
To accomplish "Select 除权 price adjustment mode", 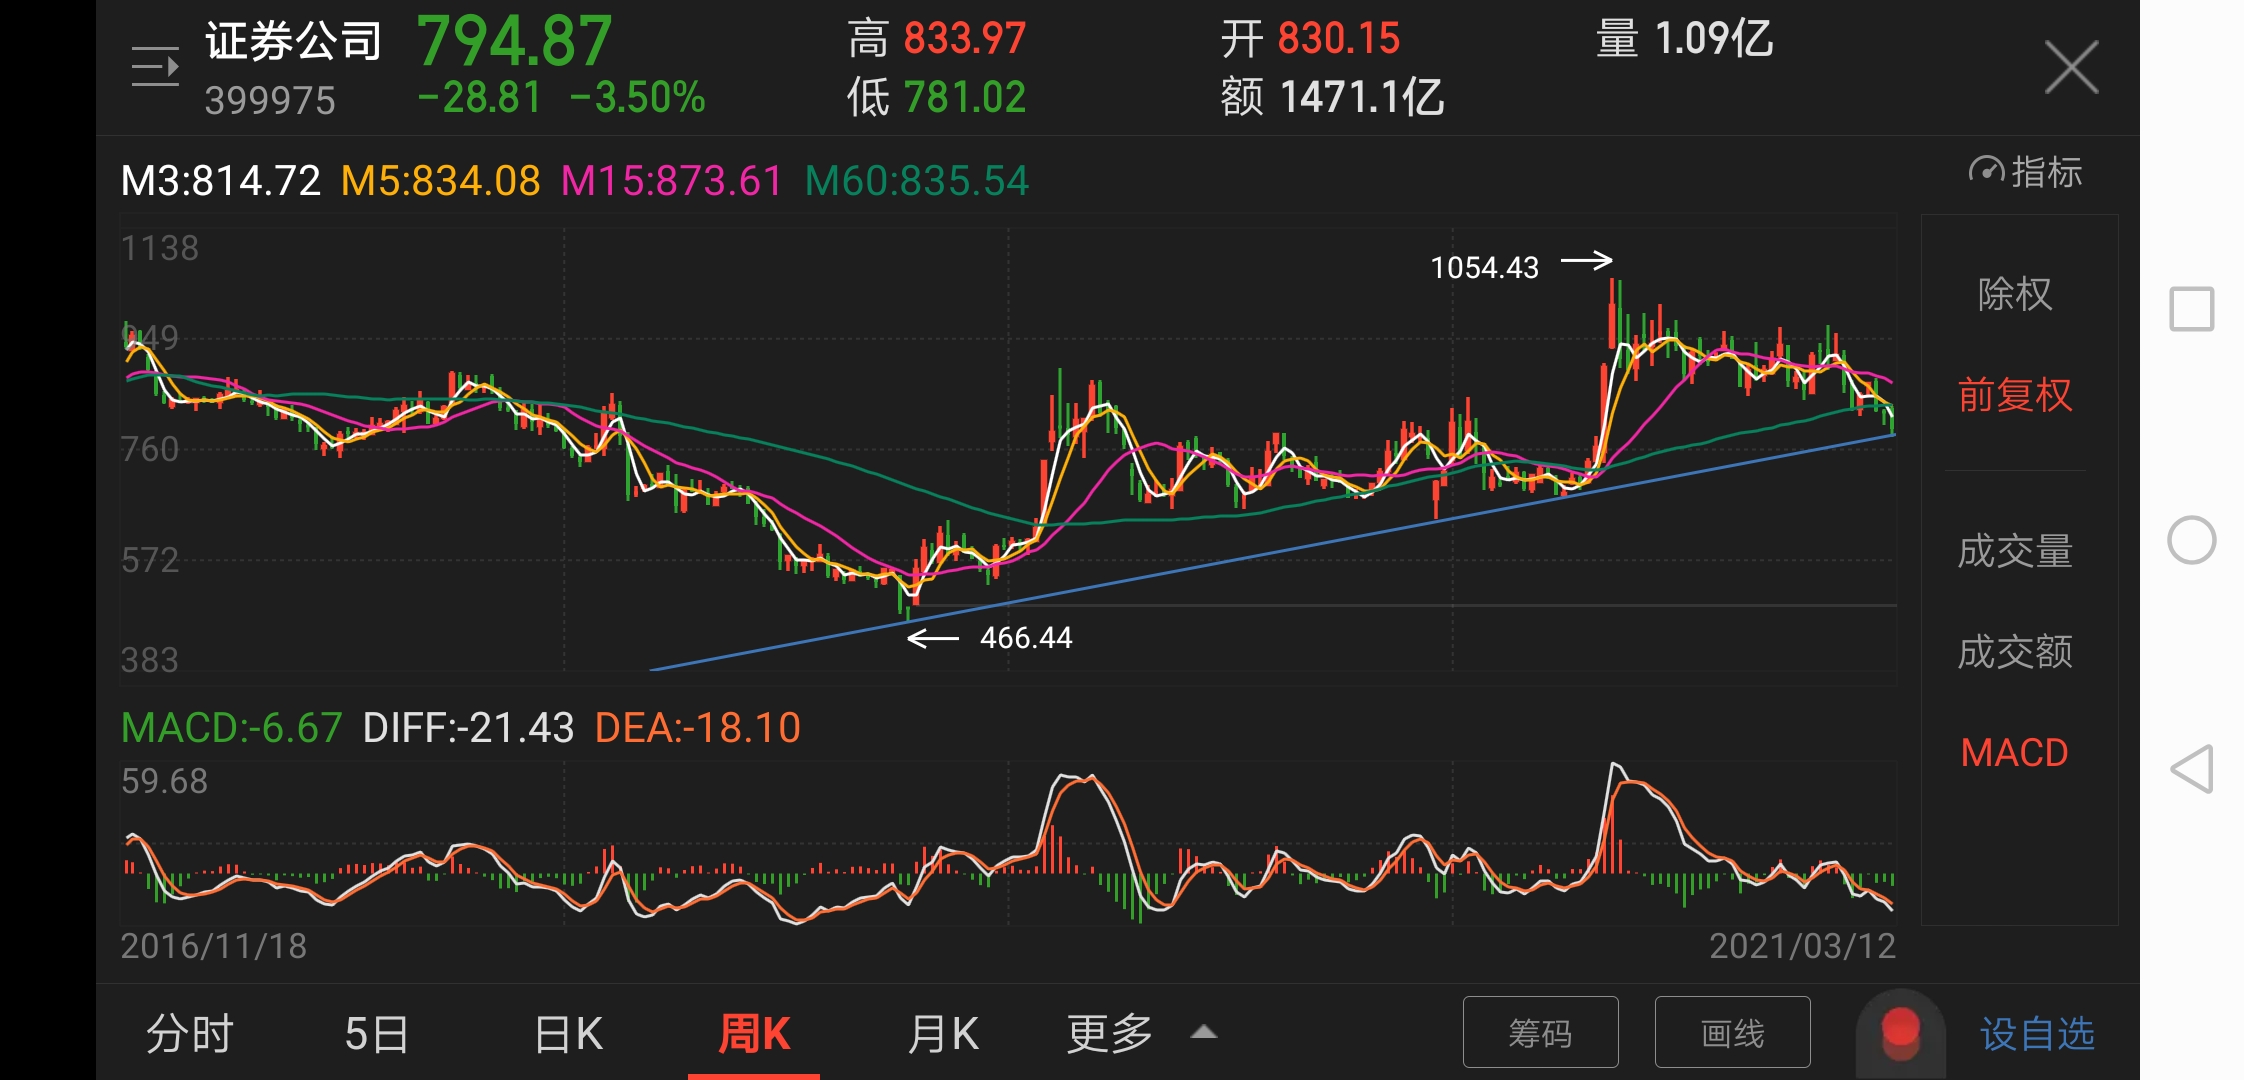I will click(x=2015, y=294).
